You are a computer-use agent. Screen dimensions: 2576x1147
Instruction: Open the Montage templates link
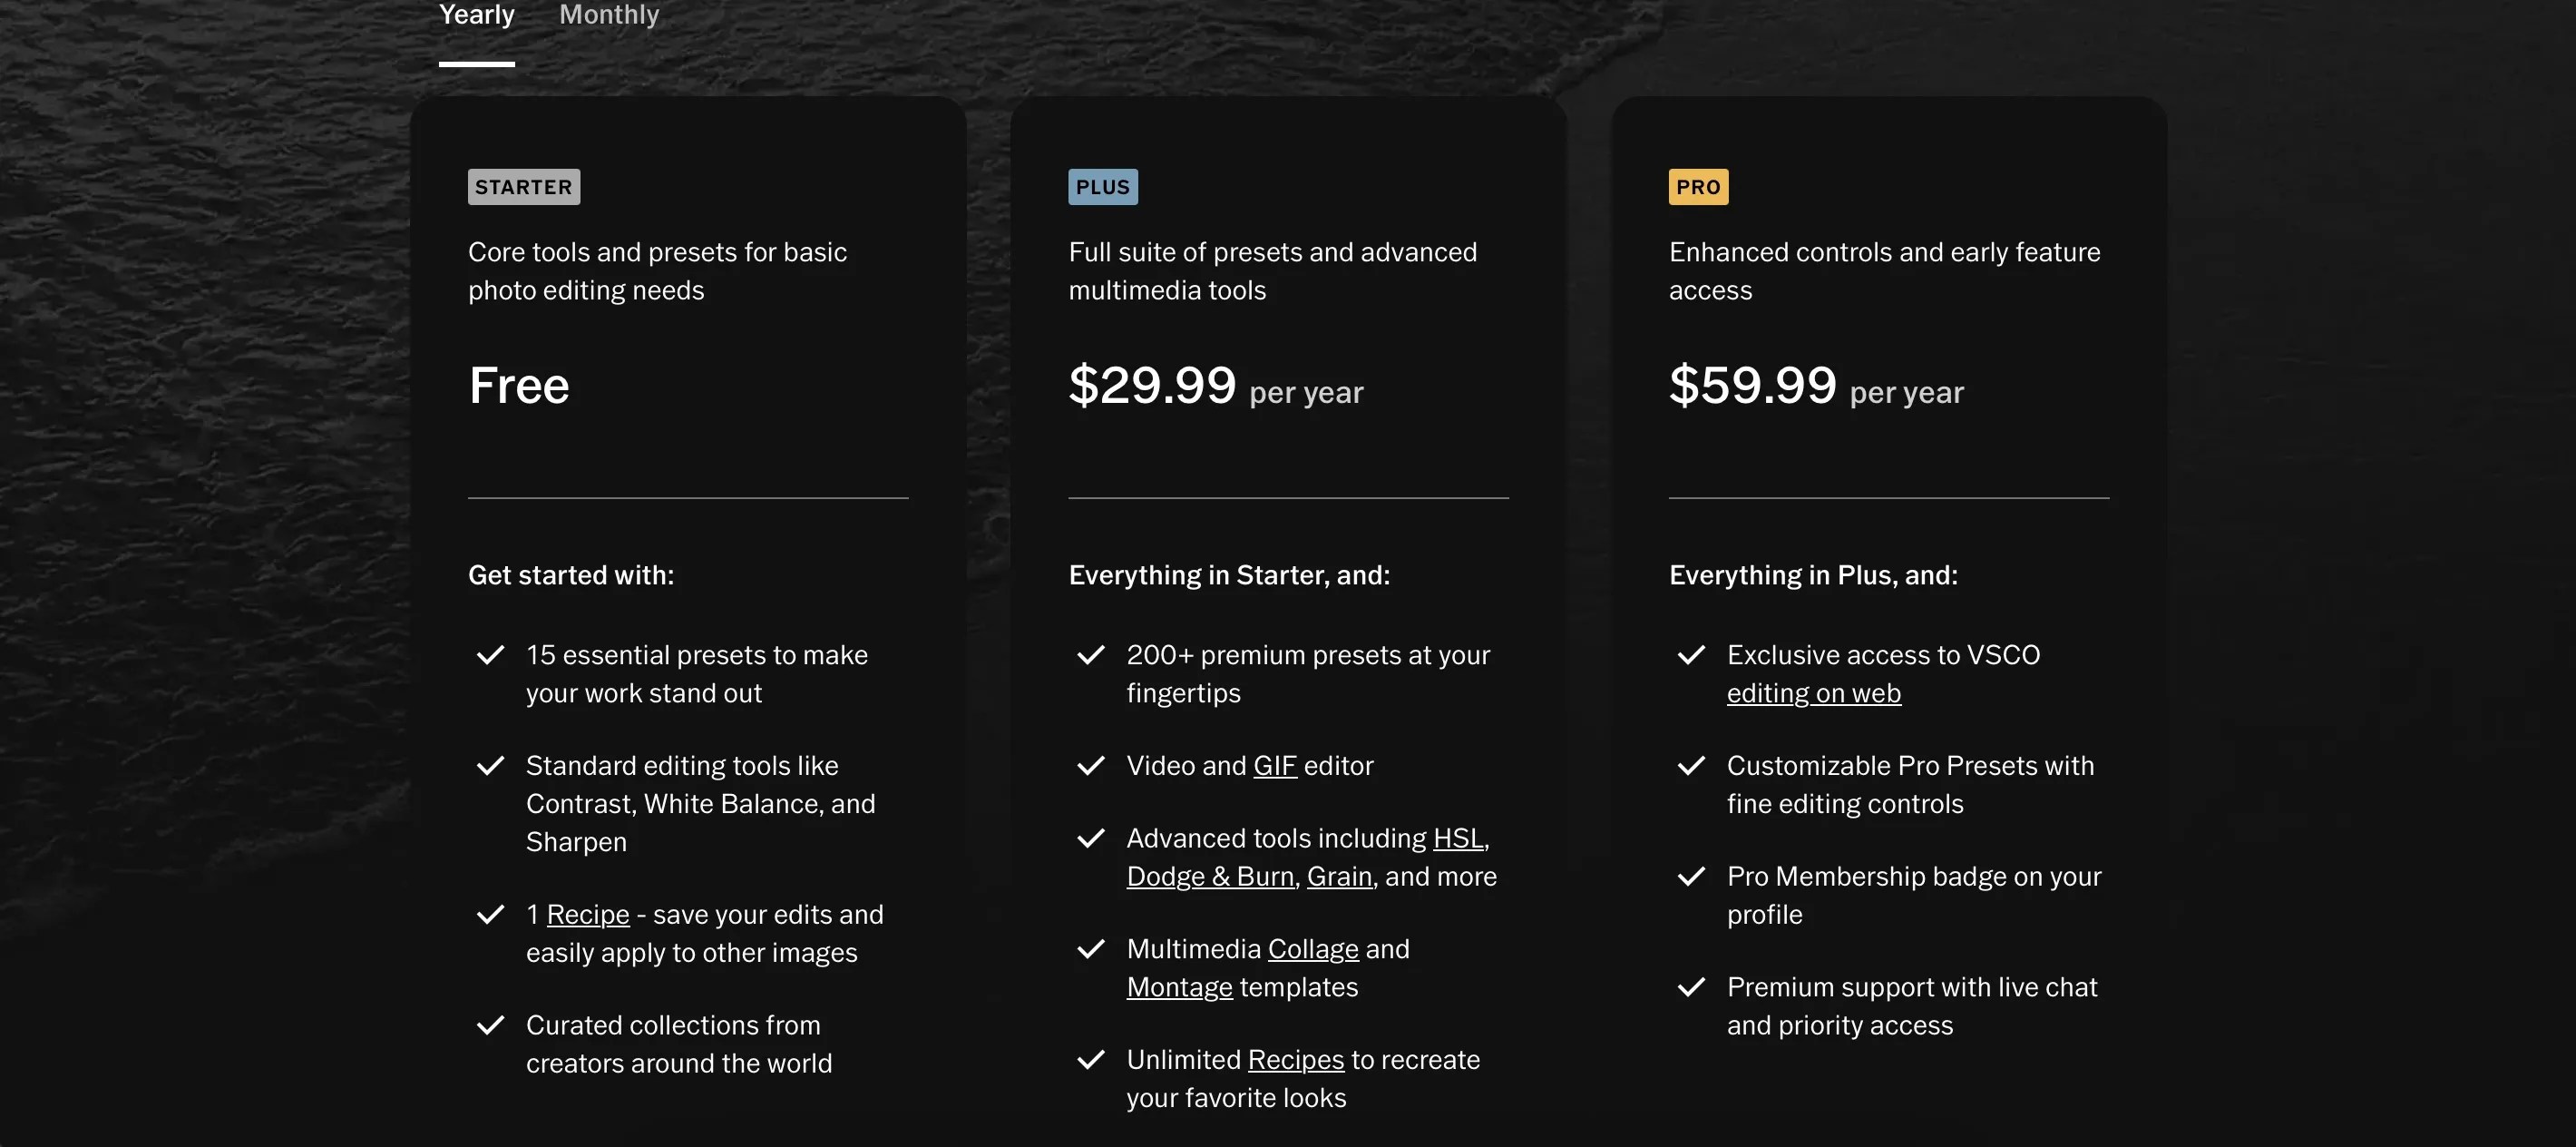coord(1179,987)
